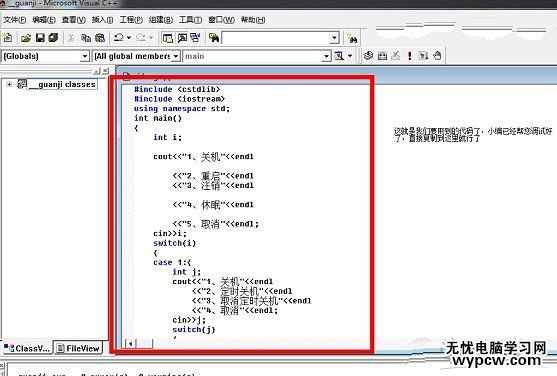
Task: Open the 工具(T) menu
Action: coord(190,20)
